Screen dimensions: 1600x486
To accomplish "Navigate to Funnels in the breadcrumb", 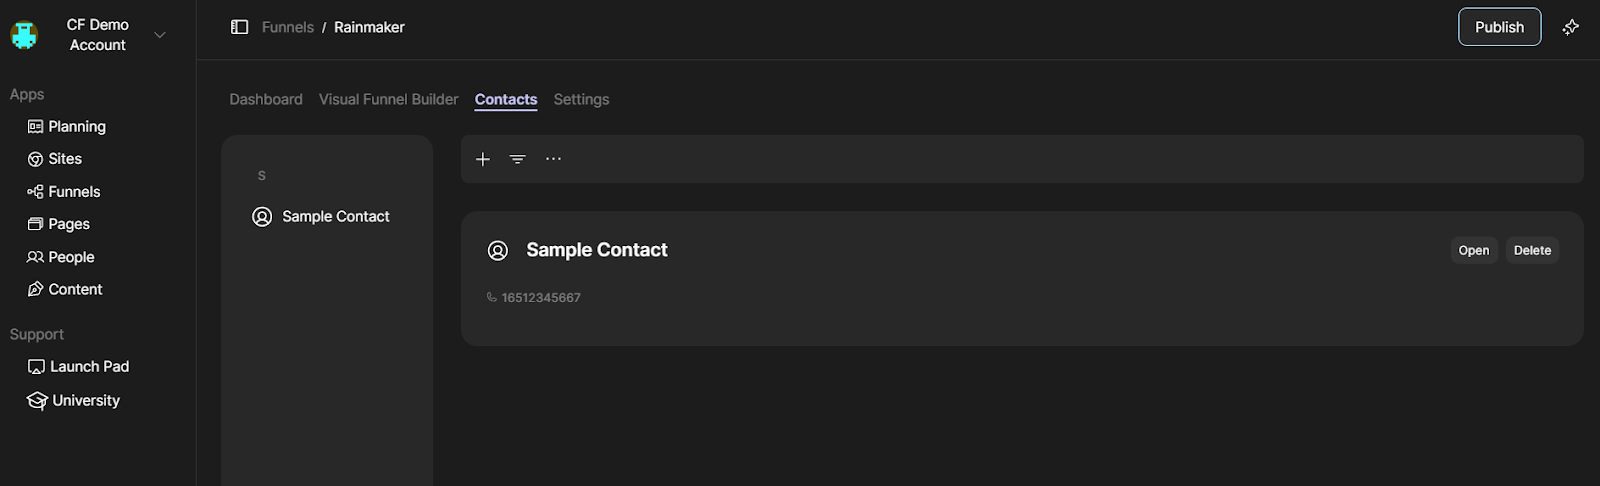I will 288,27.
